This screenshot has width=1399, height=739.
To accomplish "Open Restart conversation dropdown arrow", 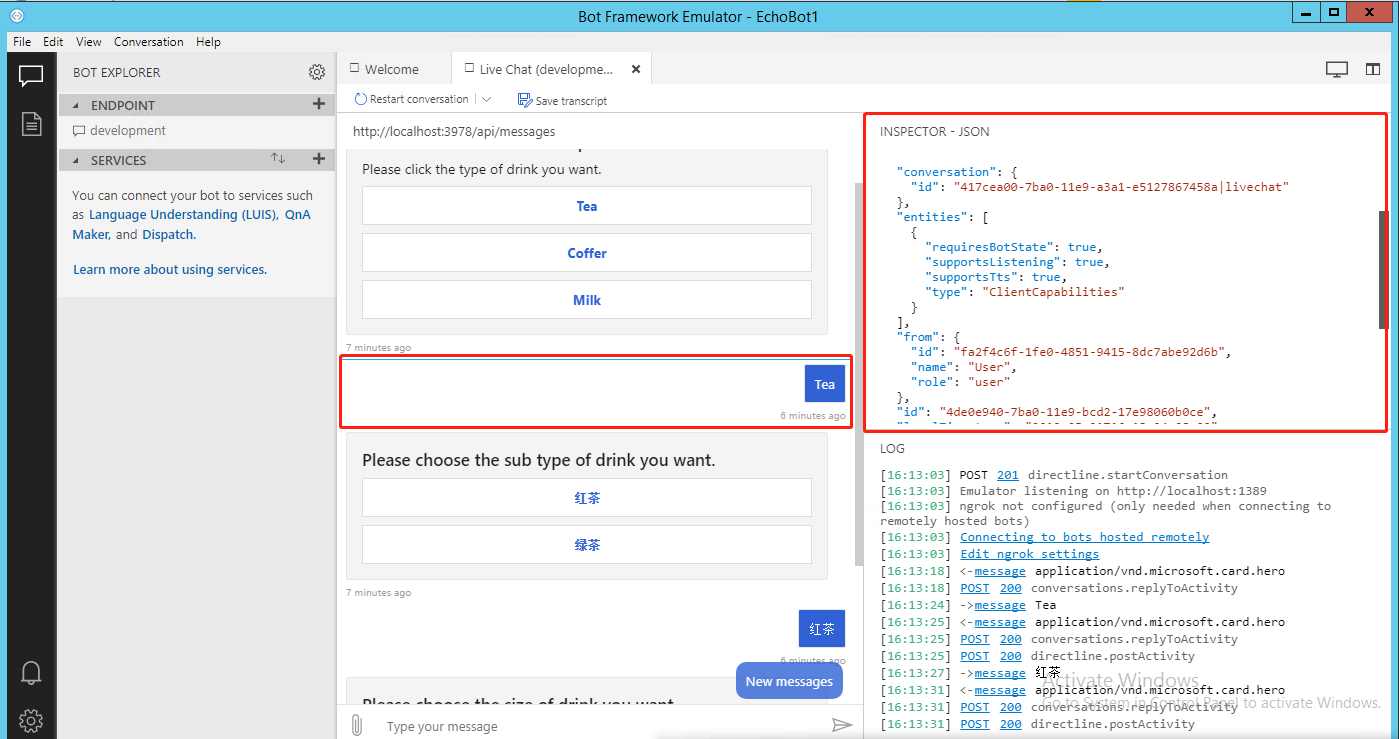I will (x=486, y=99).
